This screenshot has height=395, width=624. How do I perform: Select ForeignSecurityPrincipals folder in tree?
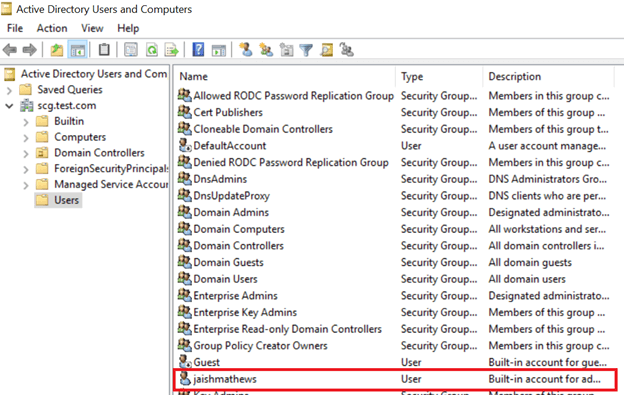(111, 169)
